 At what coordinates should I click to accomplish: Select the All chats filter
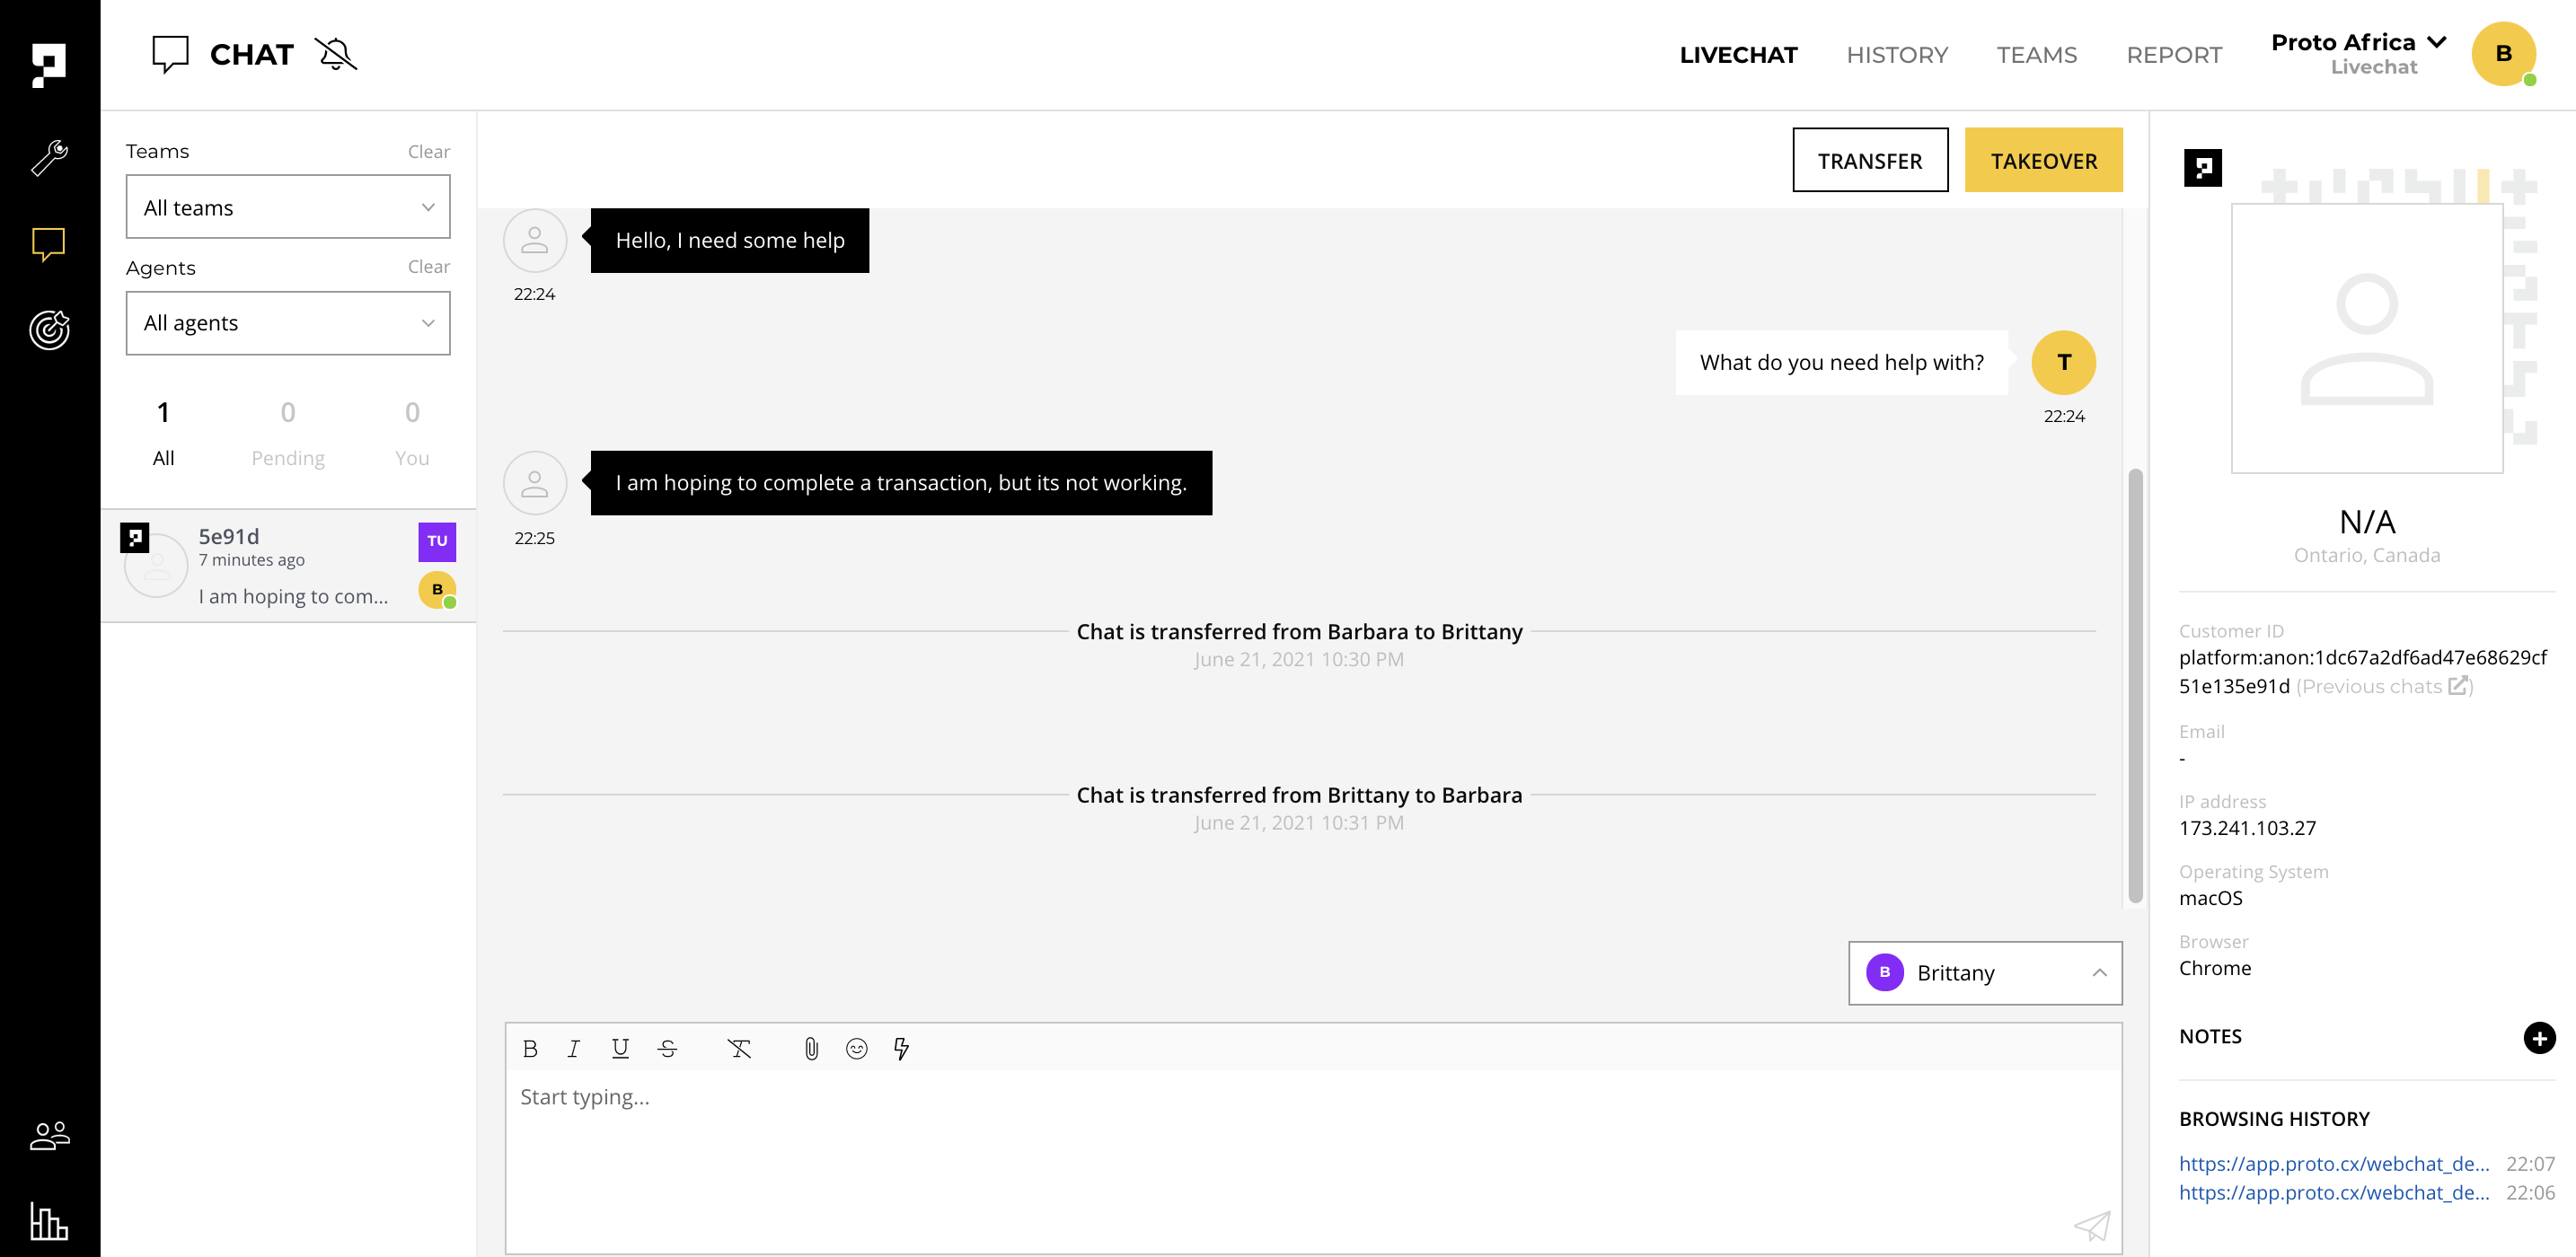163,433
